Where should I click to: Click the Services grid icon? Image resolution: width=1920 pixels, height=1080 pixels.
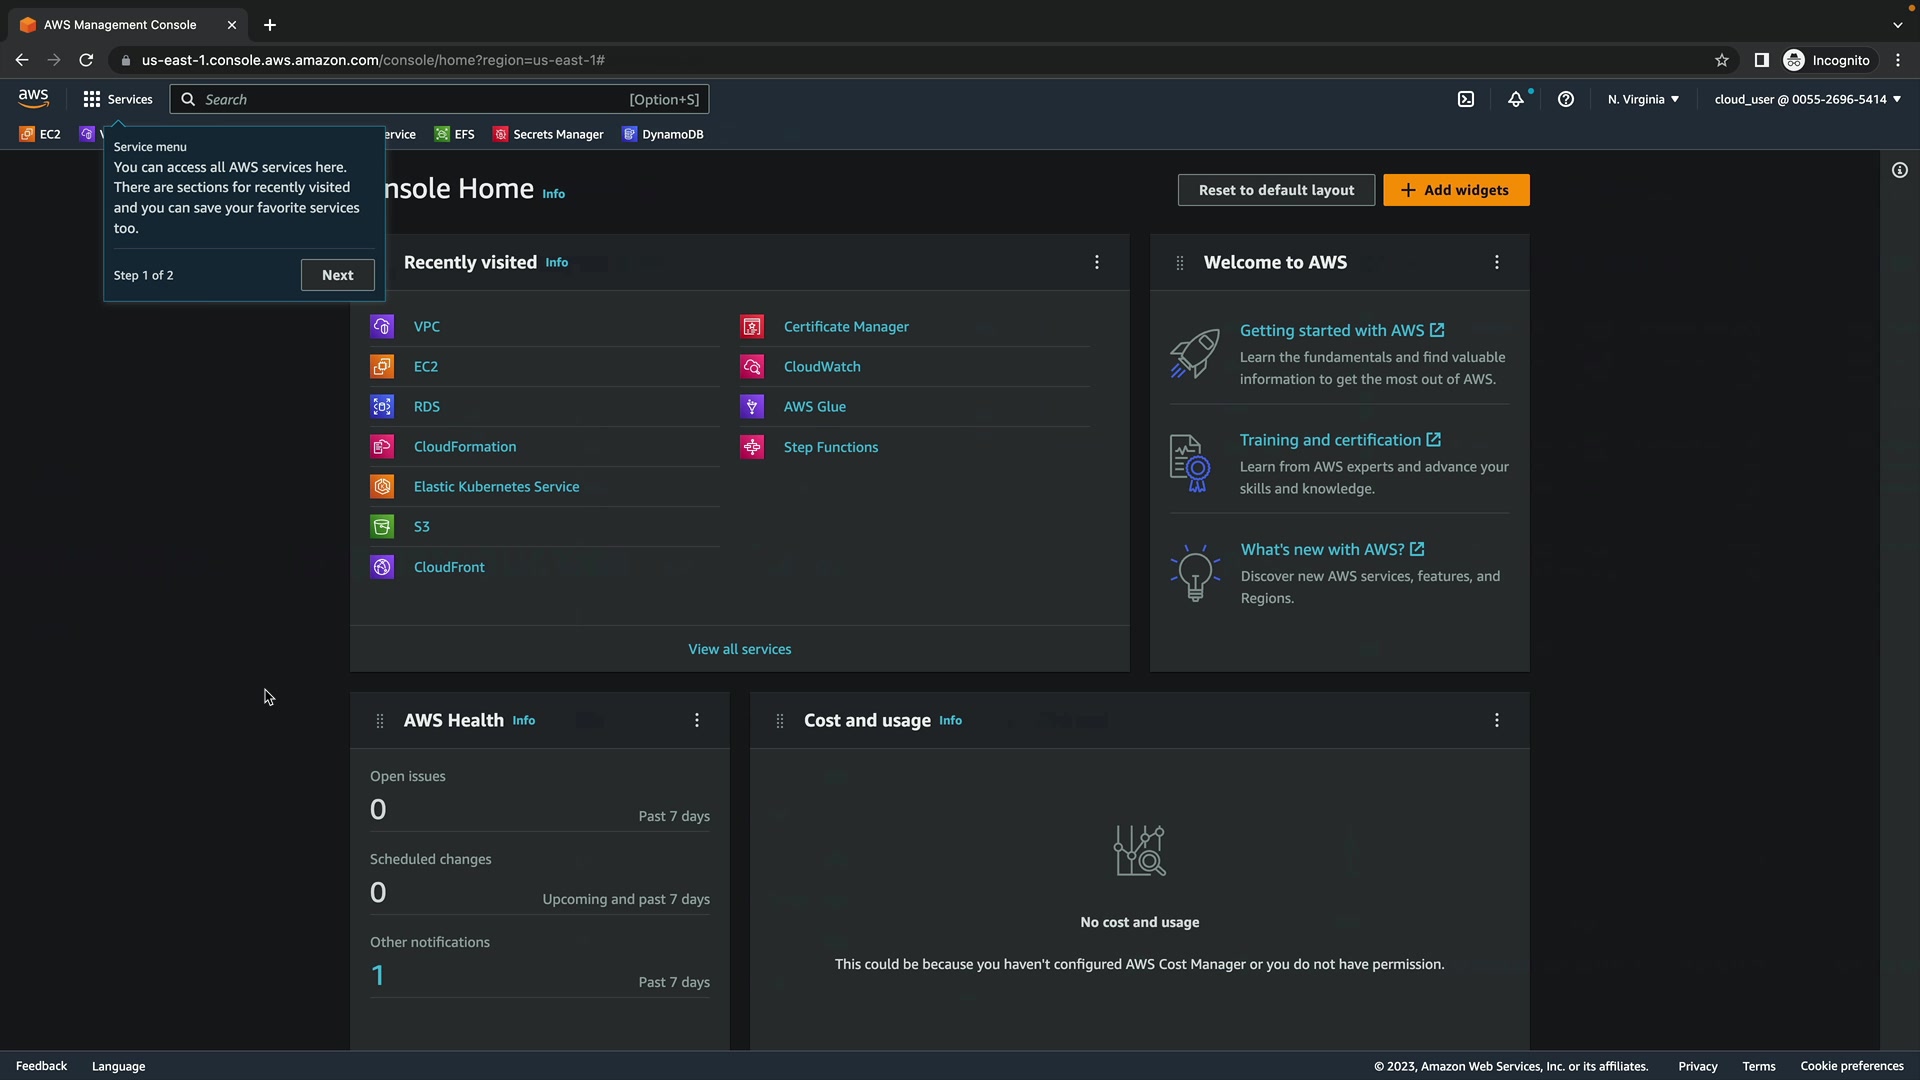click(x=92, y=99)
